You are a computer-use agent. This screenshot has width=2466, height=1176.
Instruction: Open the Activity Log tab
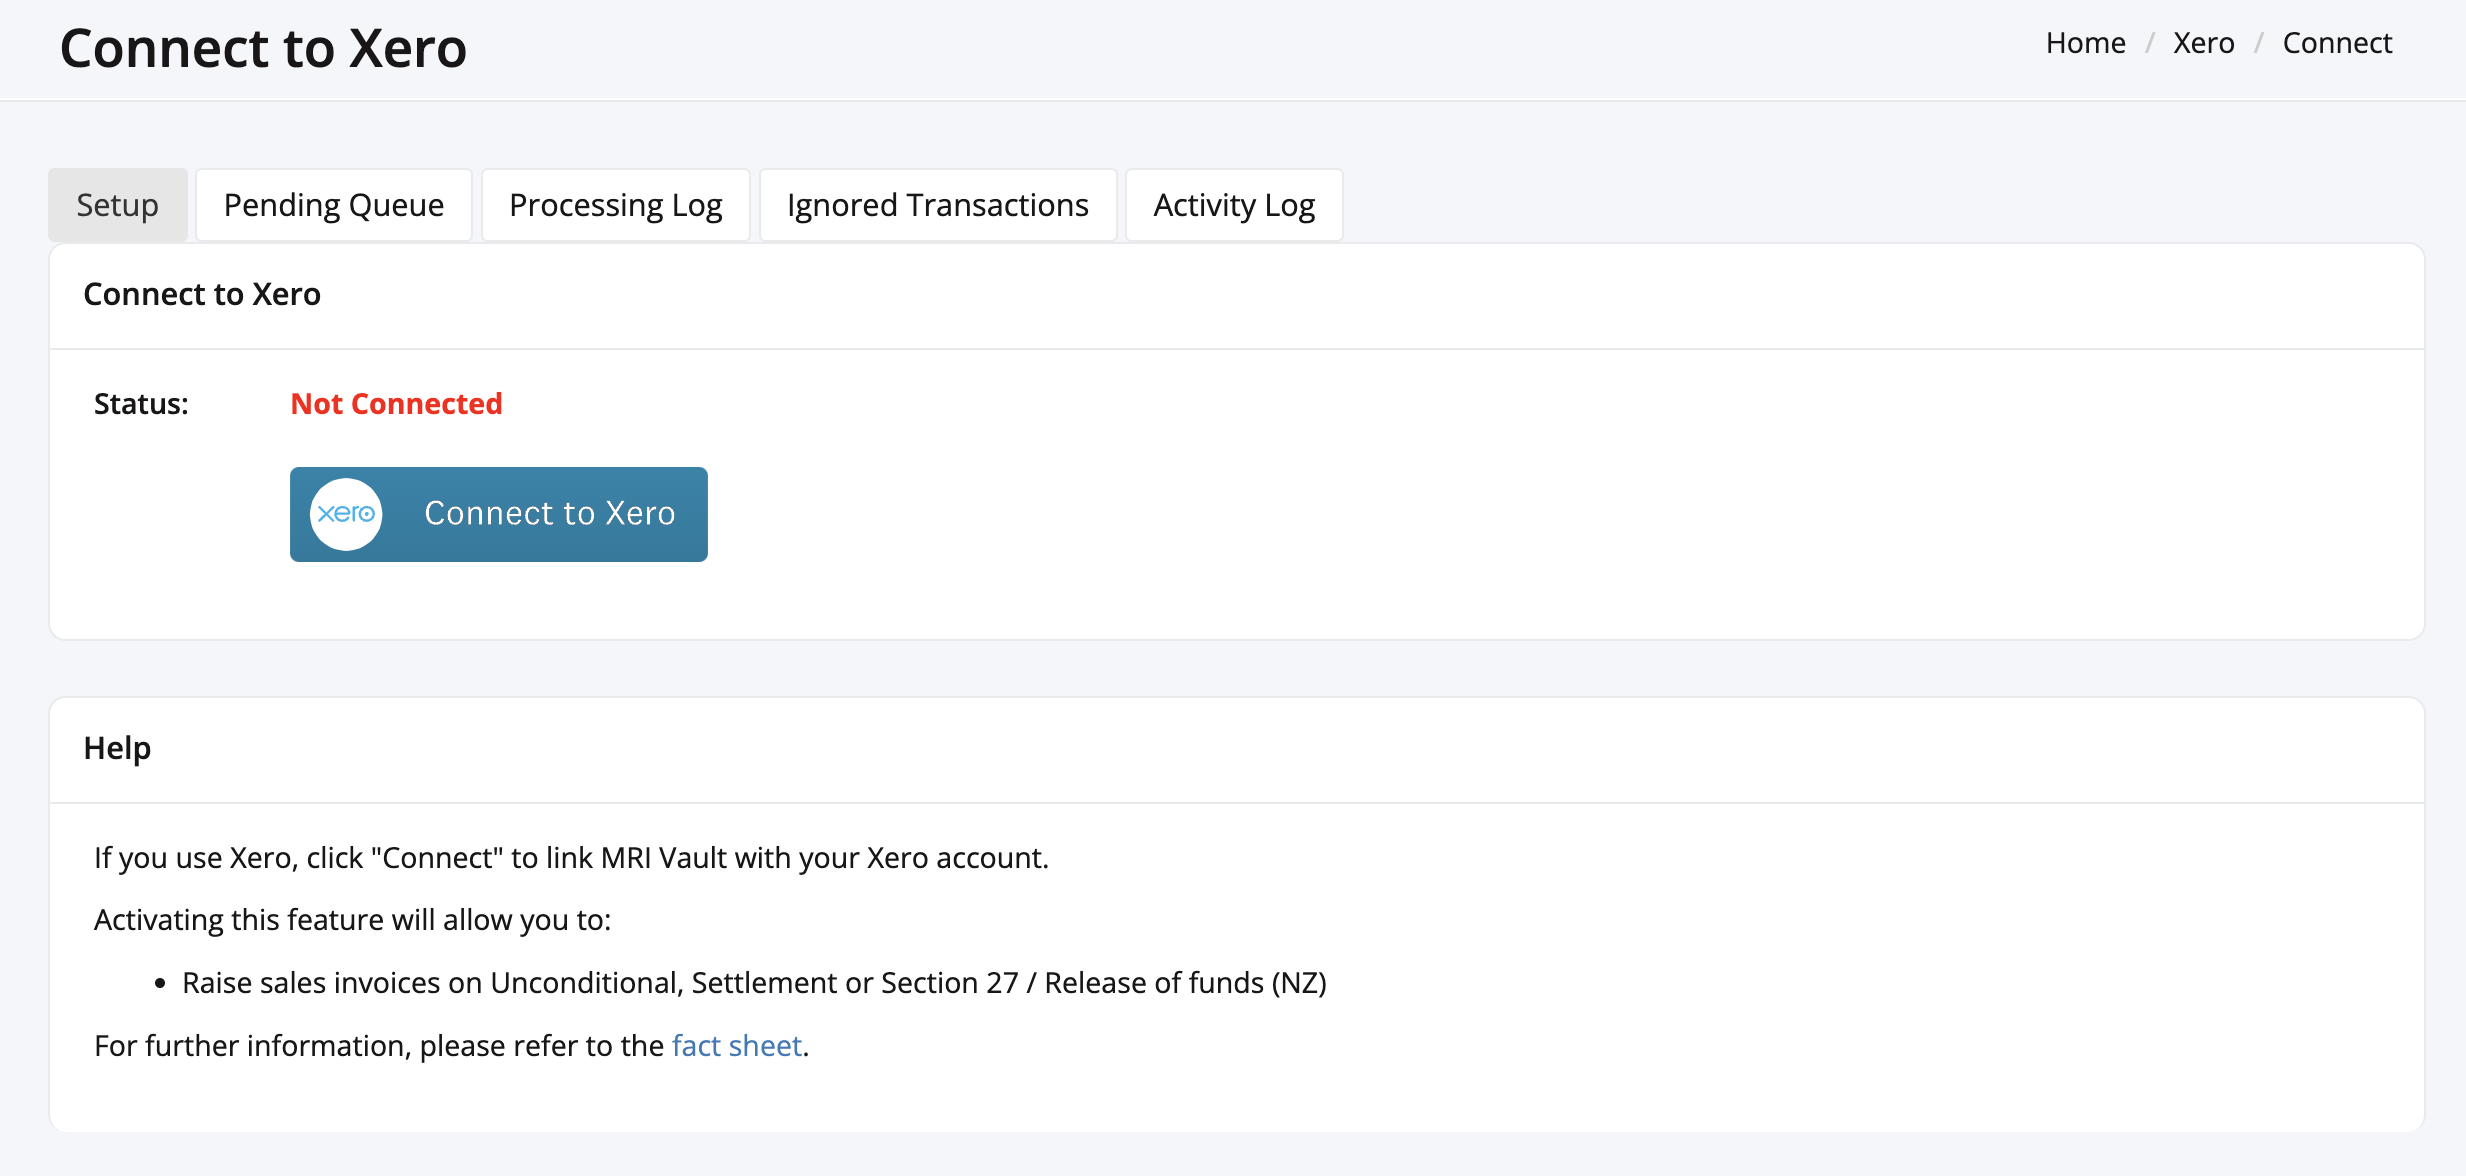pos(1234,205)
